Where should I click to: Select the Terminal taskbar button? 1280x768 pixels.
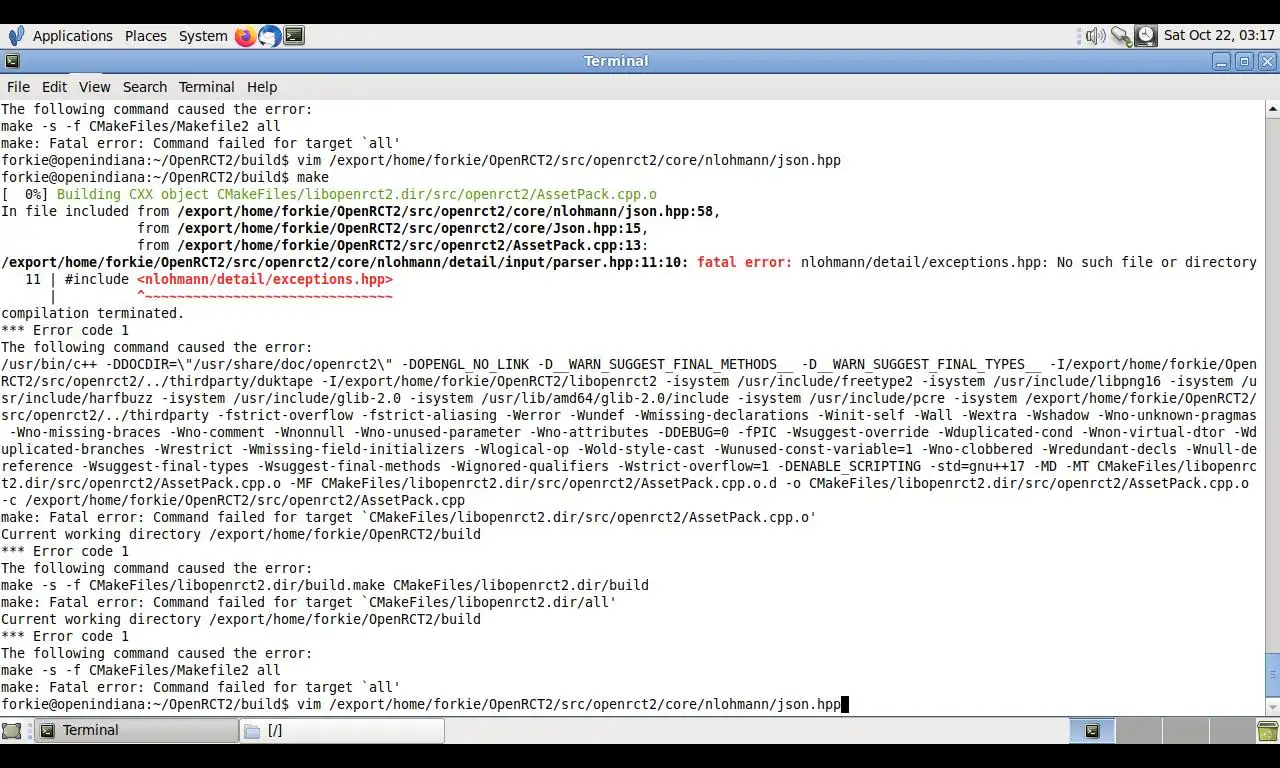pyautogui.click(x=138, y=731)
